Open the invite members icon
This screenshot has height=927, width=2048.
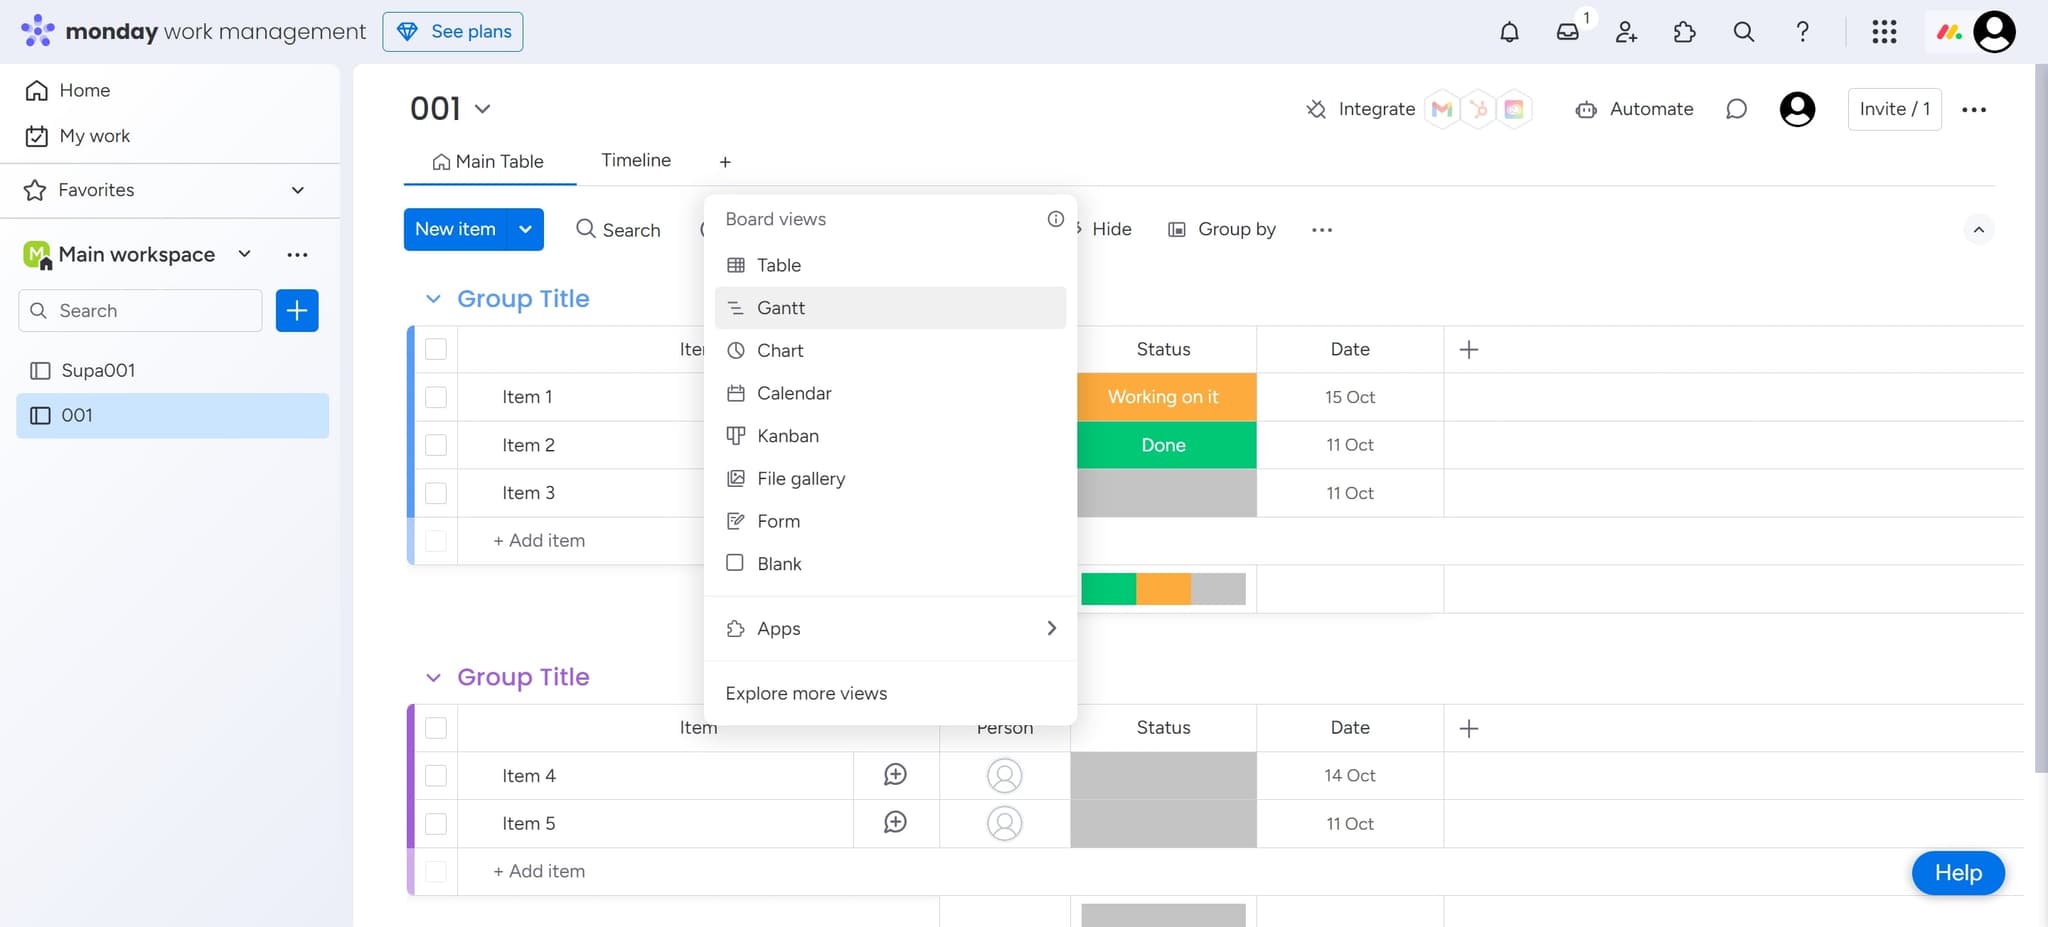click(x=1625, y=31)
